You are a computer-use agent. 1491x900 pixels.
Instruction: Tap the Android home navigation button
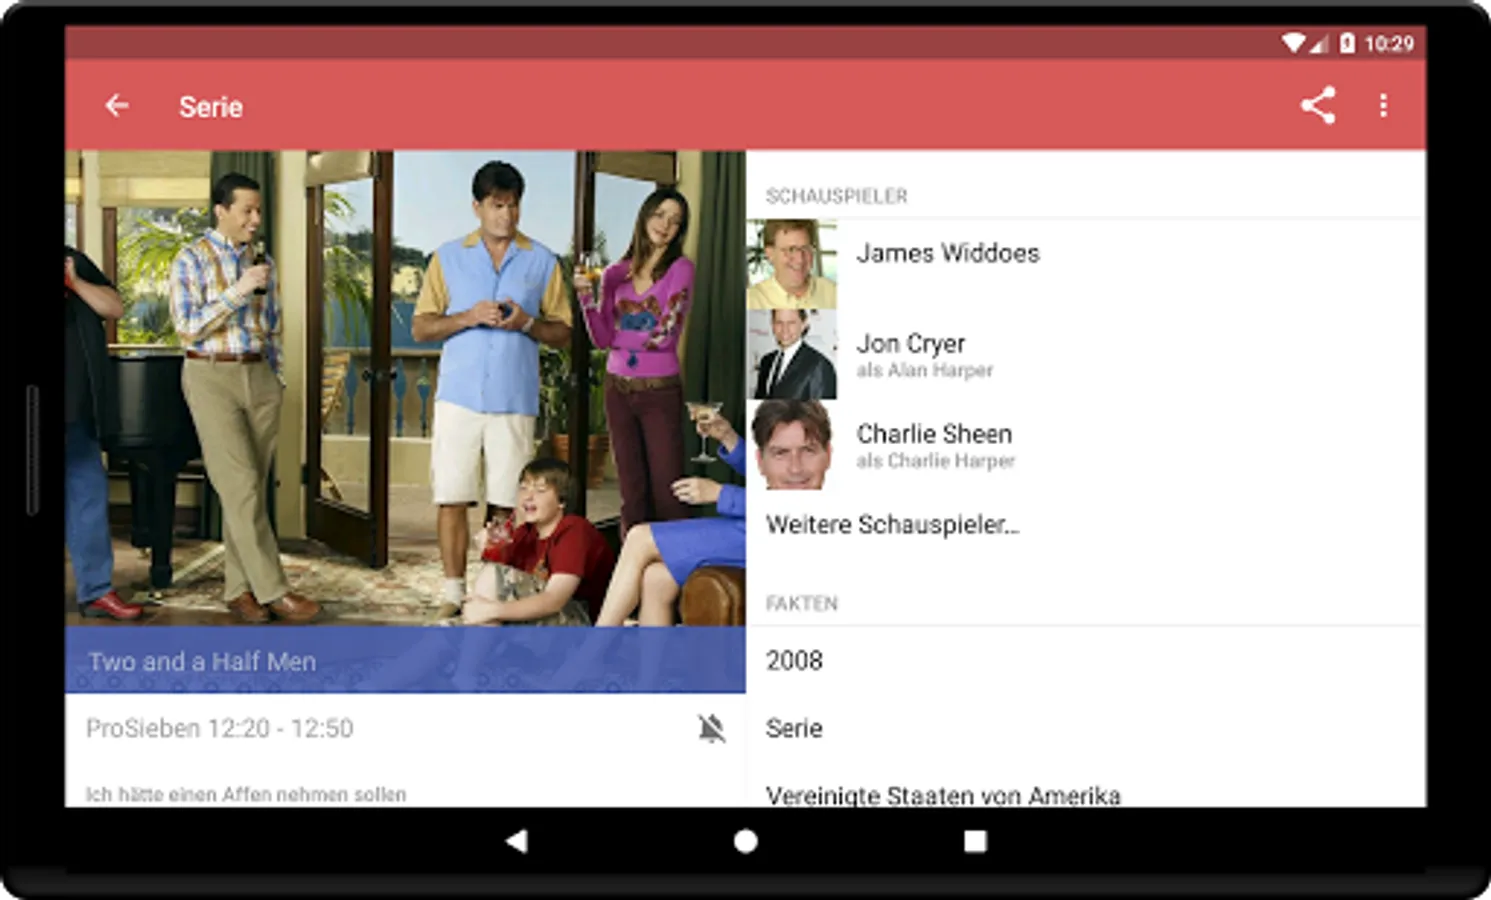coord(745,841)
